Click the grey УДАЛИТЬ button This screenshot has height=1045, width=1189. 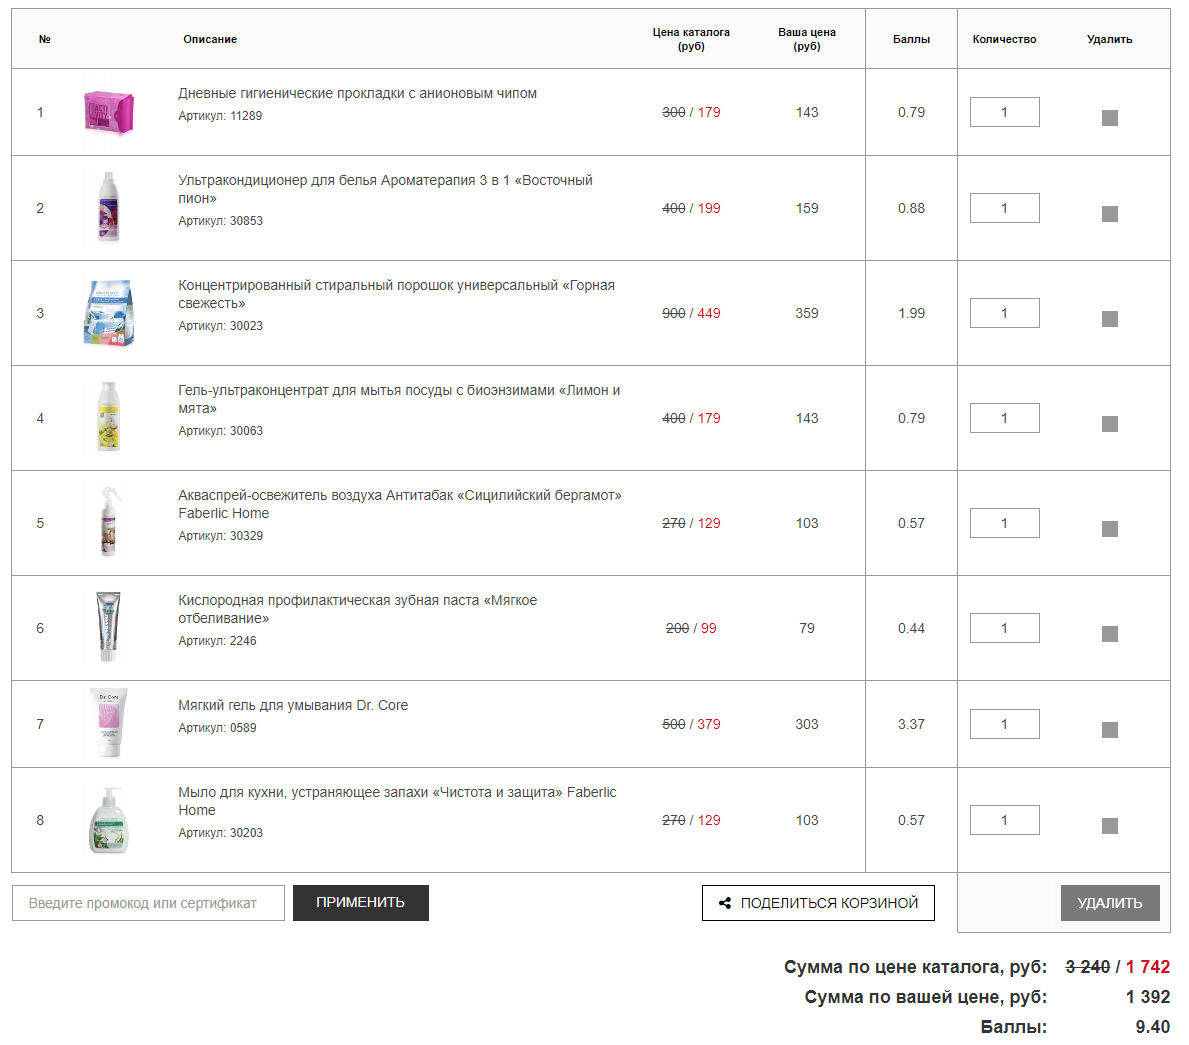tap(1109, 902)
